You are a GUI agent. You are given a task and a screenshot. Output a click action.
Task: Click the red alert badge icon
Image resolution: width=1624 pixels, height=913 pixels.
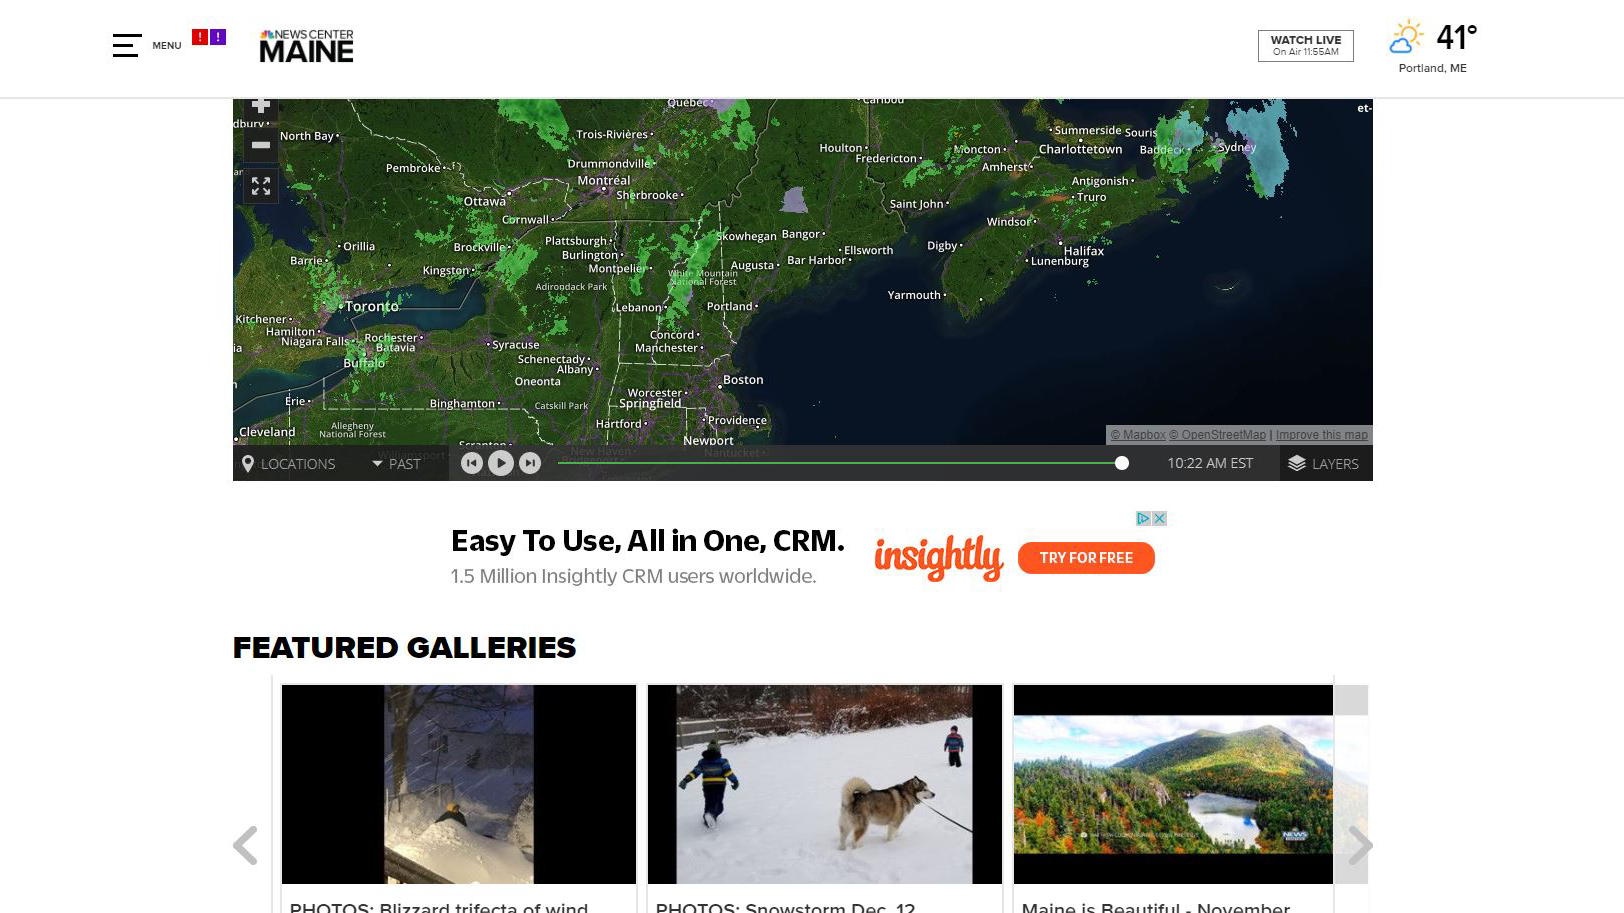200,37
